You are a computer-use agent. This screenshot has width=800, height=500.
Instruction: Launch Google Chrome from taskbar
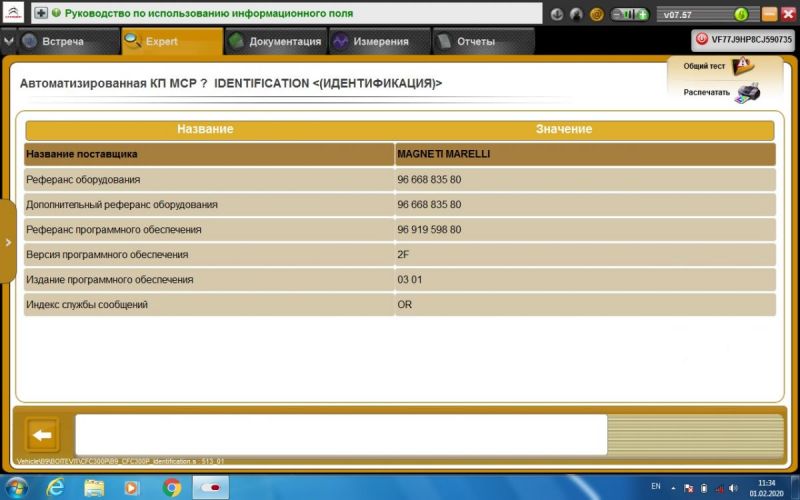[x=172, y=487]
